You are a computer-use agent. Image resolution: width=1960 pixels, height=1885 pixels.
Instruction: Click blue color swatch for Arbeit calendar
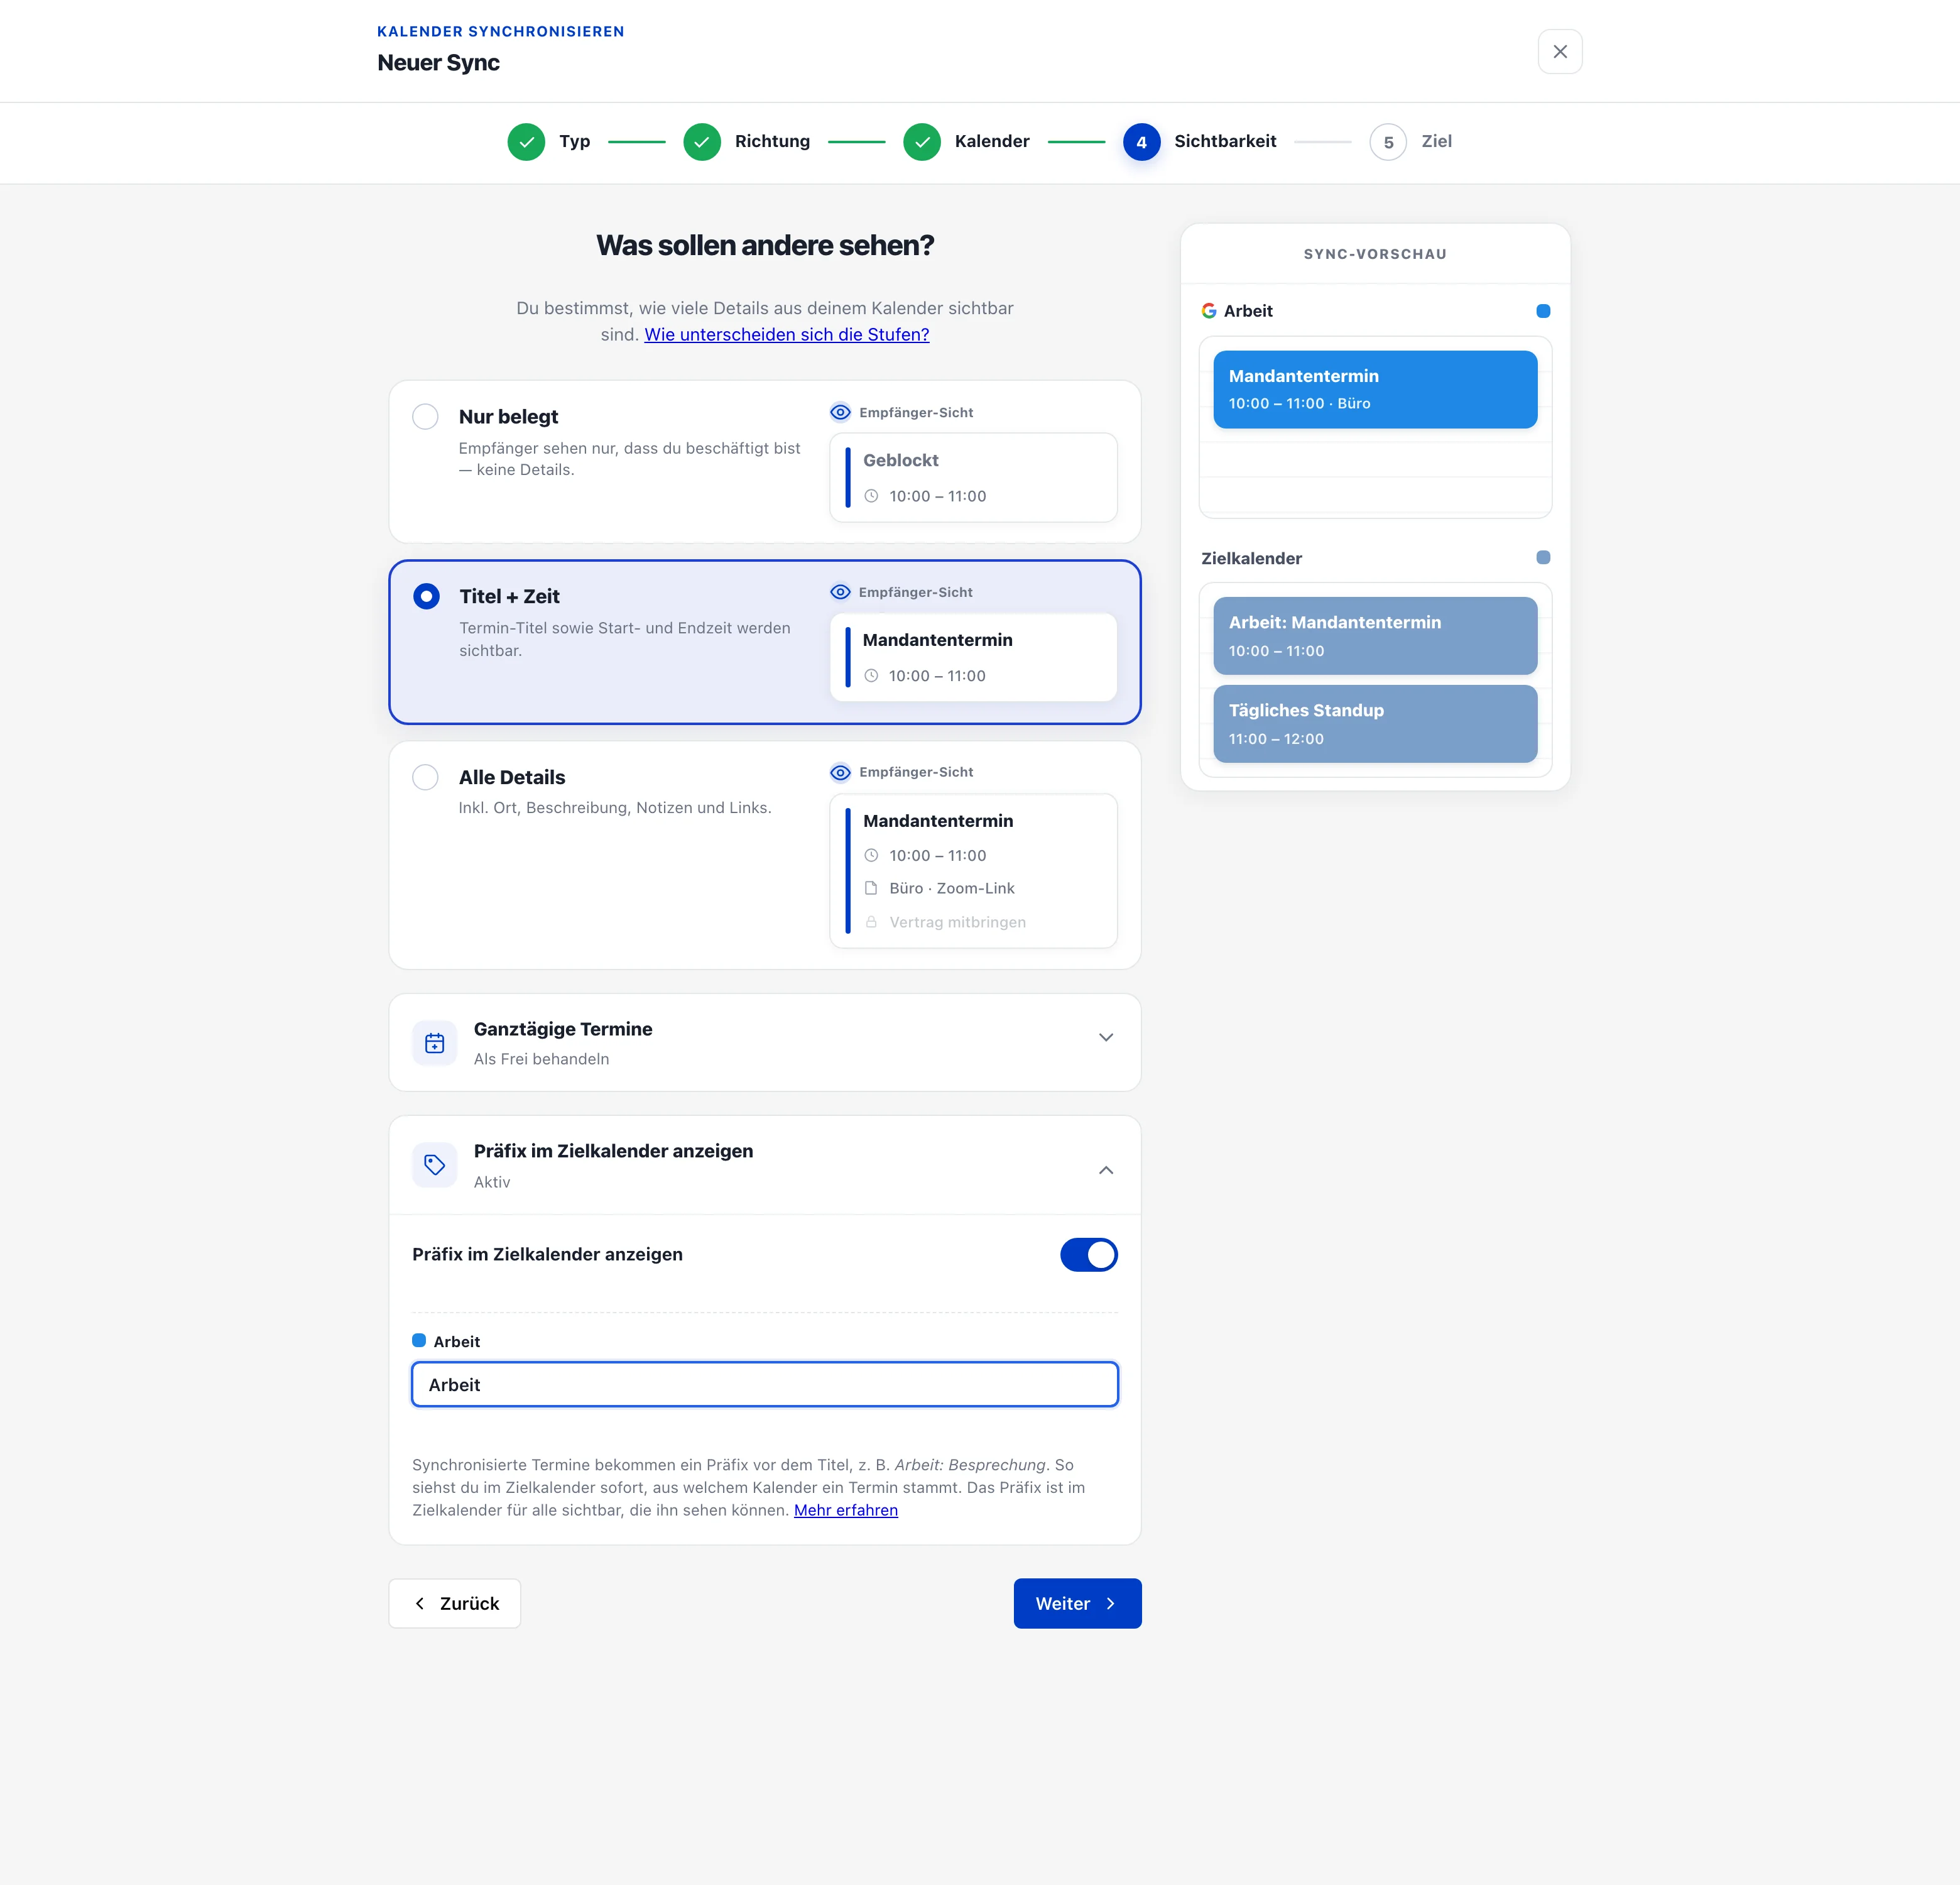[x=1543, y=311]
